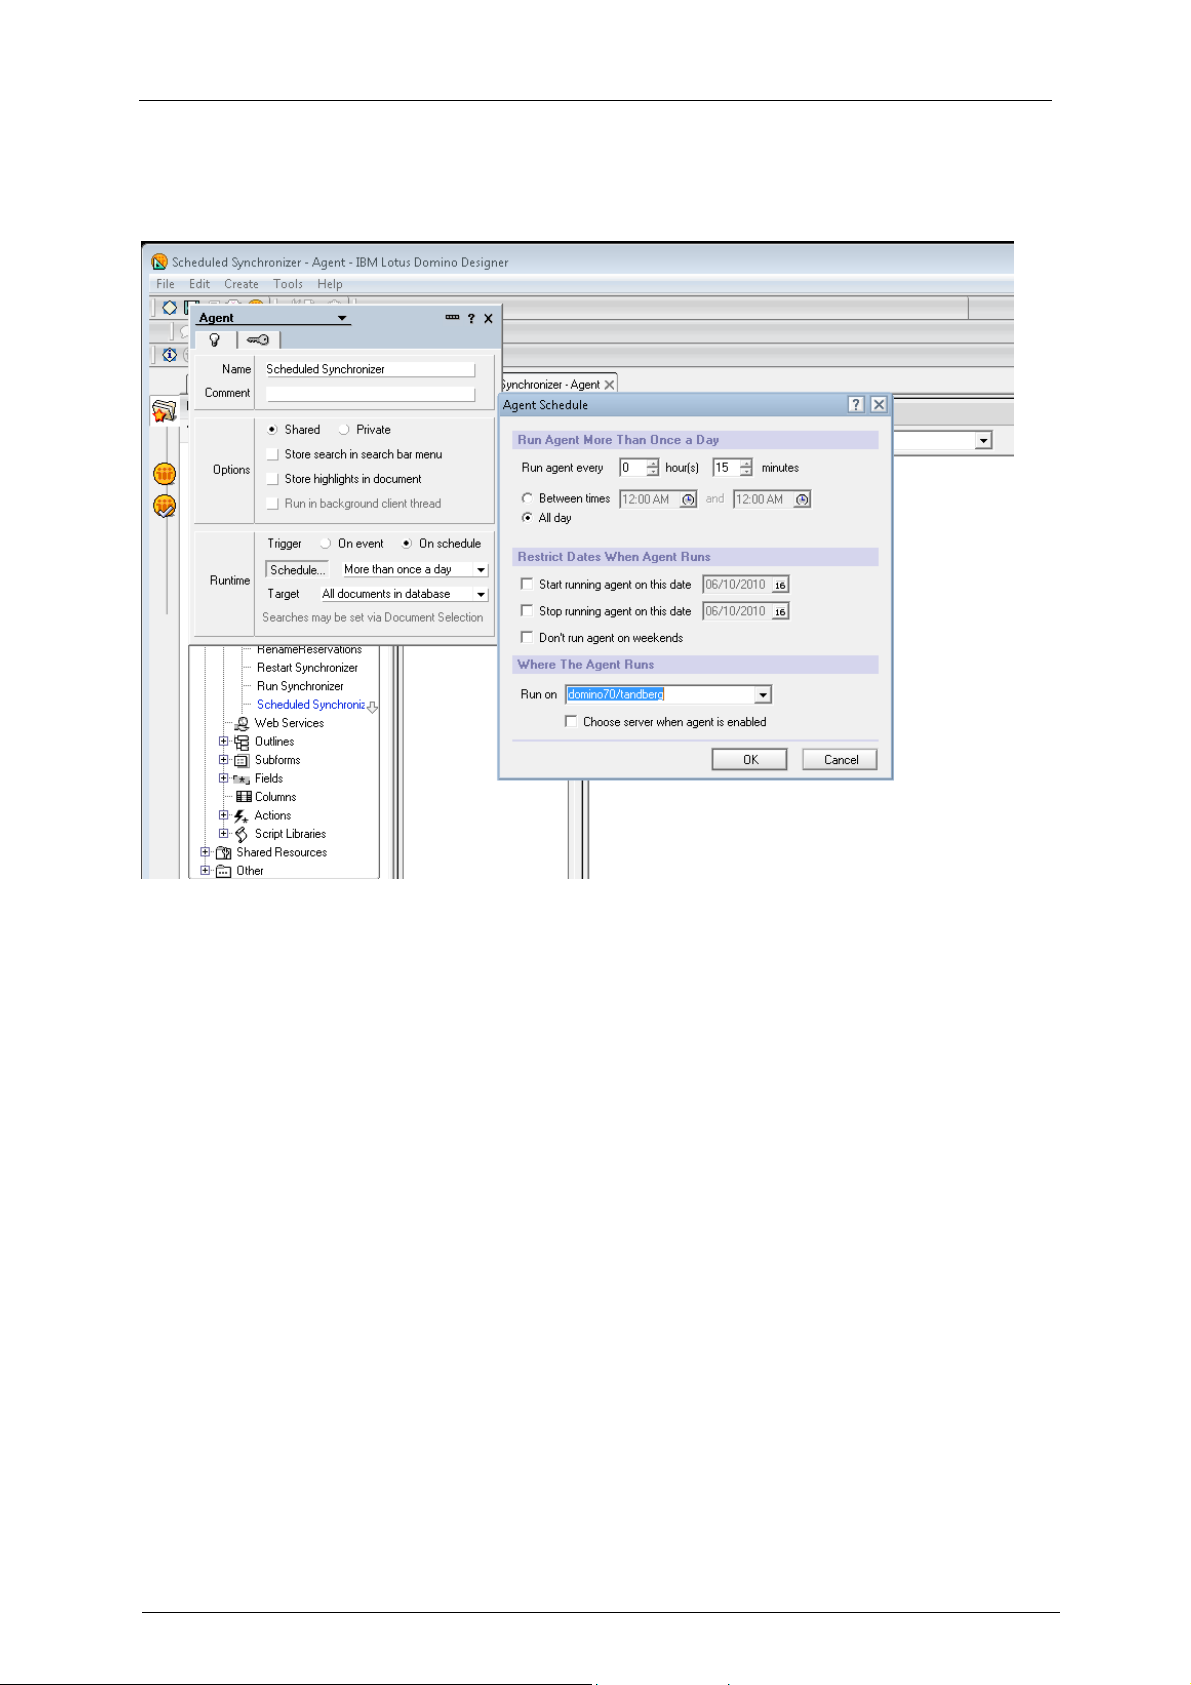Viewport: 1191px width, 1685px height.
Task: Click the hour(s) stepper arrows
Action: pyautogui.click(x=653, y=468)
